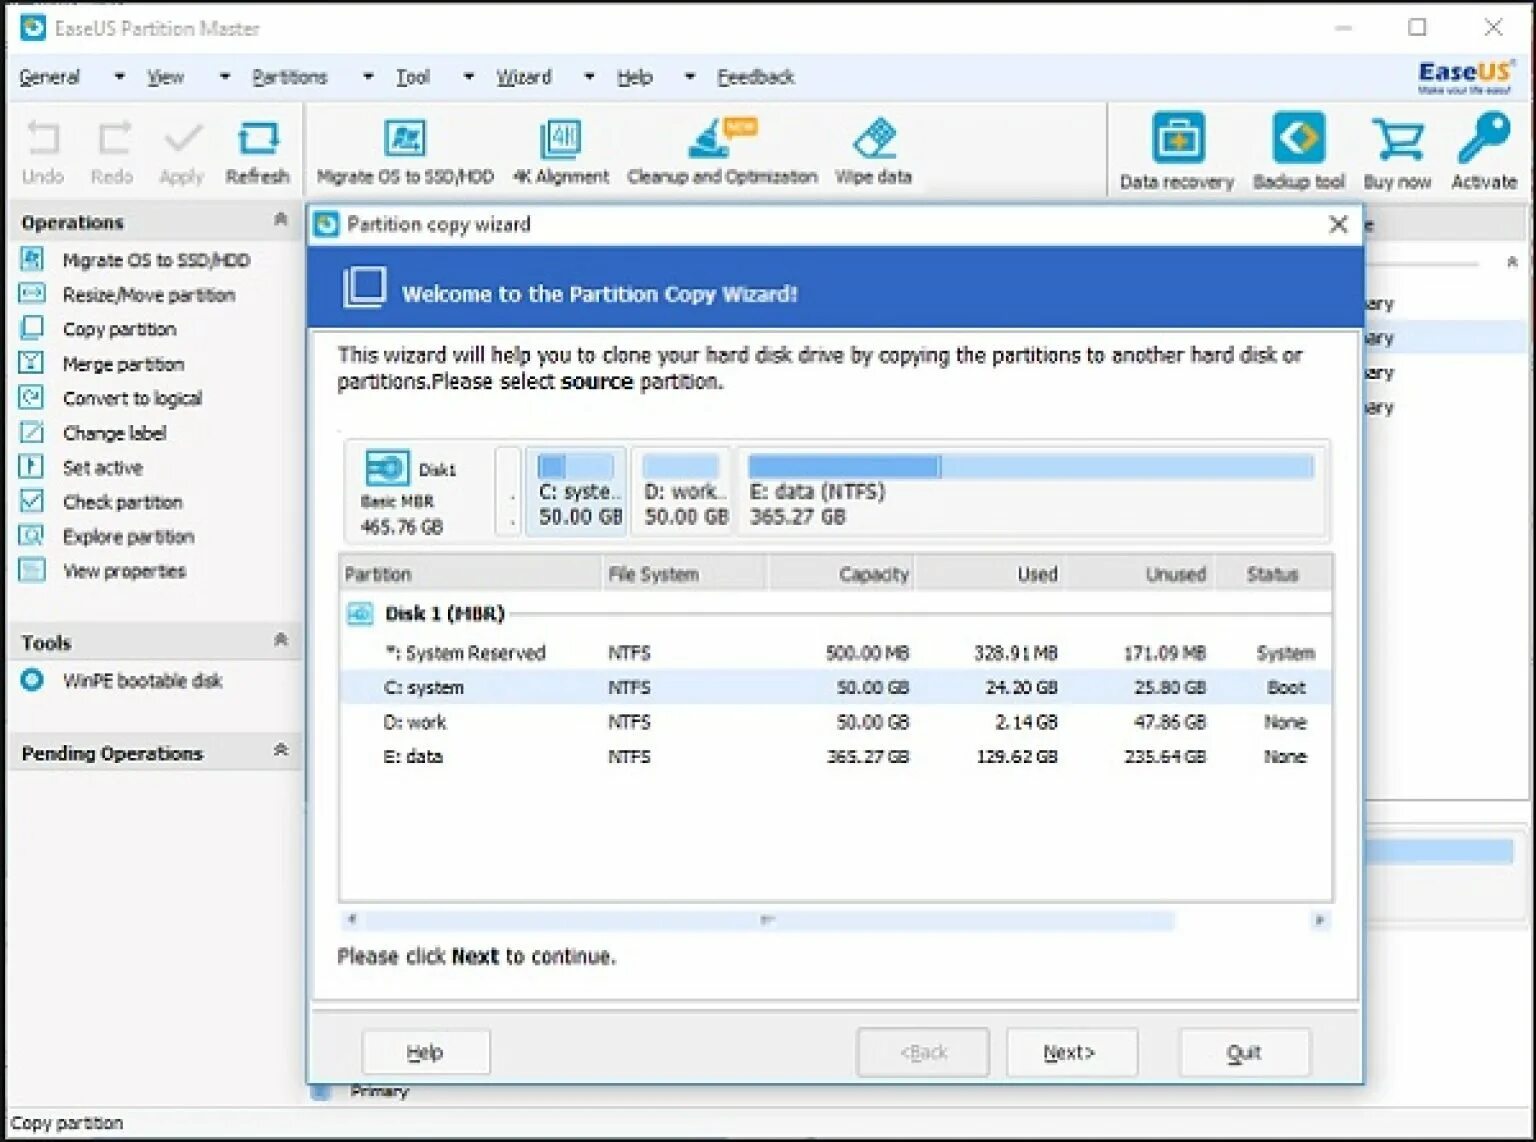Click the Quit button in the wizard
Screen dimensions: 1536x1142
point(1244,1052)
